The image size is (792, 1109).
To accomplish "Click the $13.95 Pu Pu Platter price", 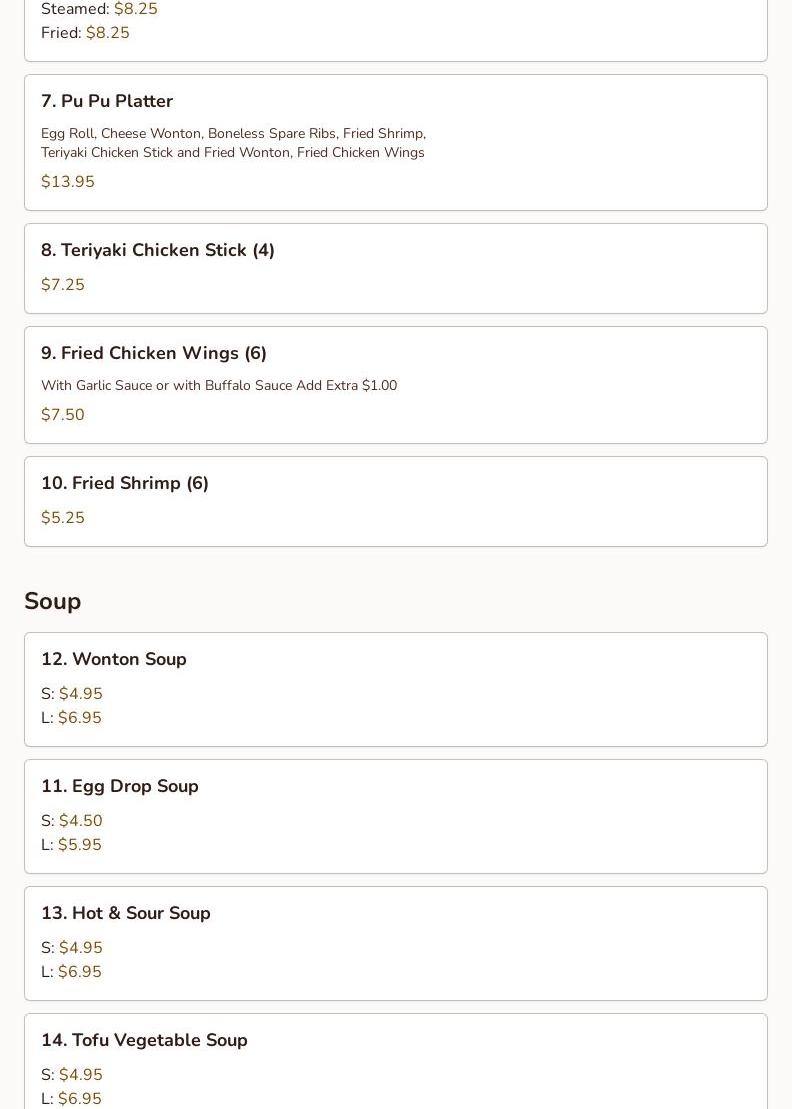I will point(68,182).
